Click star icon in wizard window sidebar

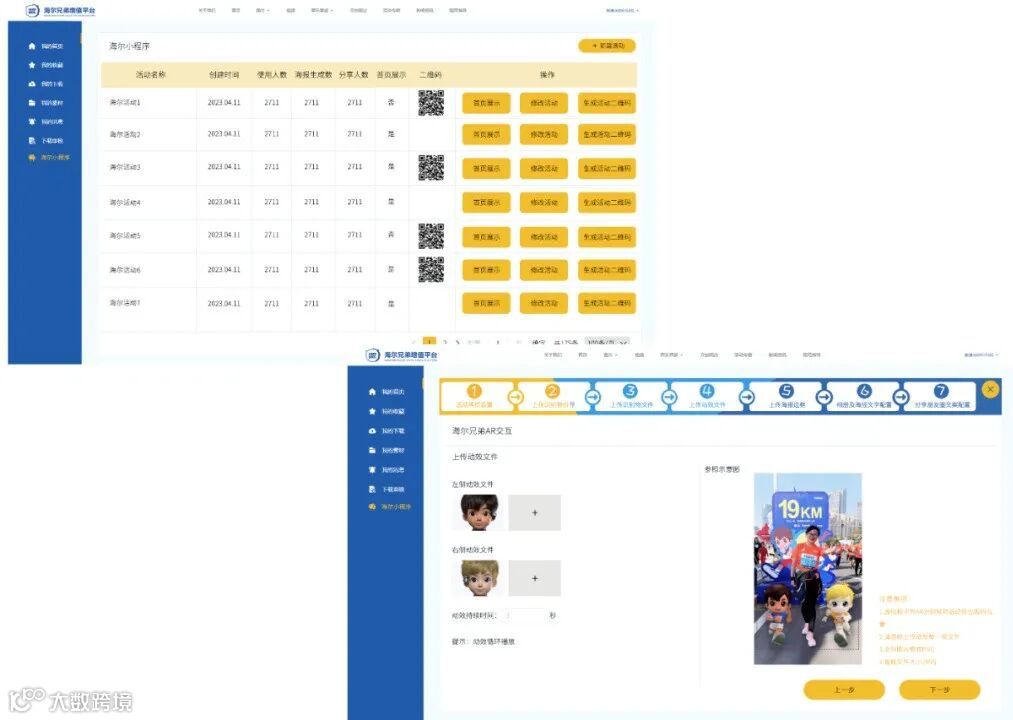372,411
